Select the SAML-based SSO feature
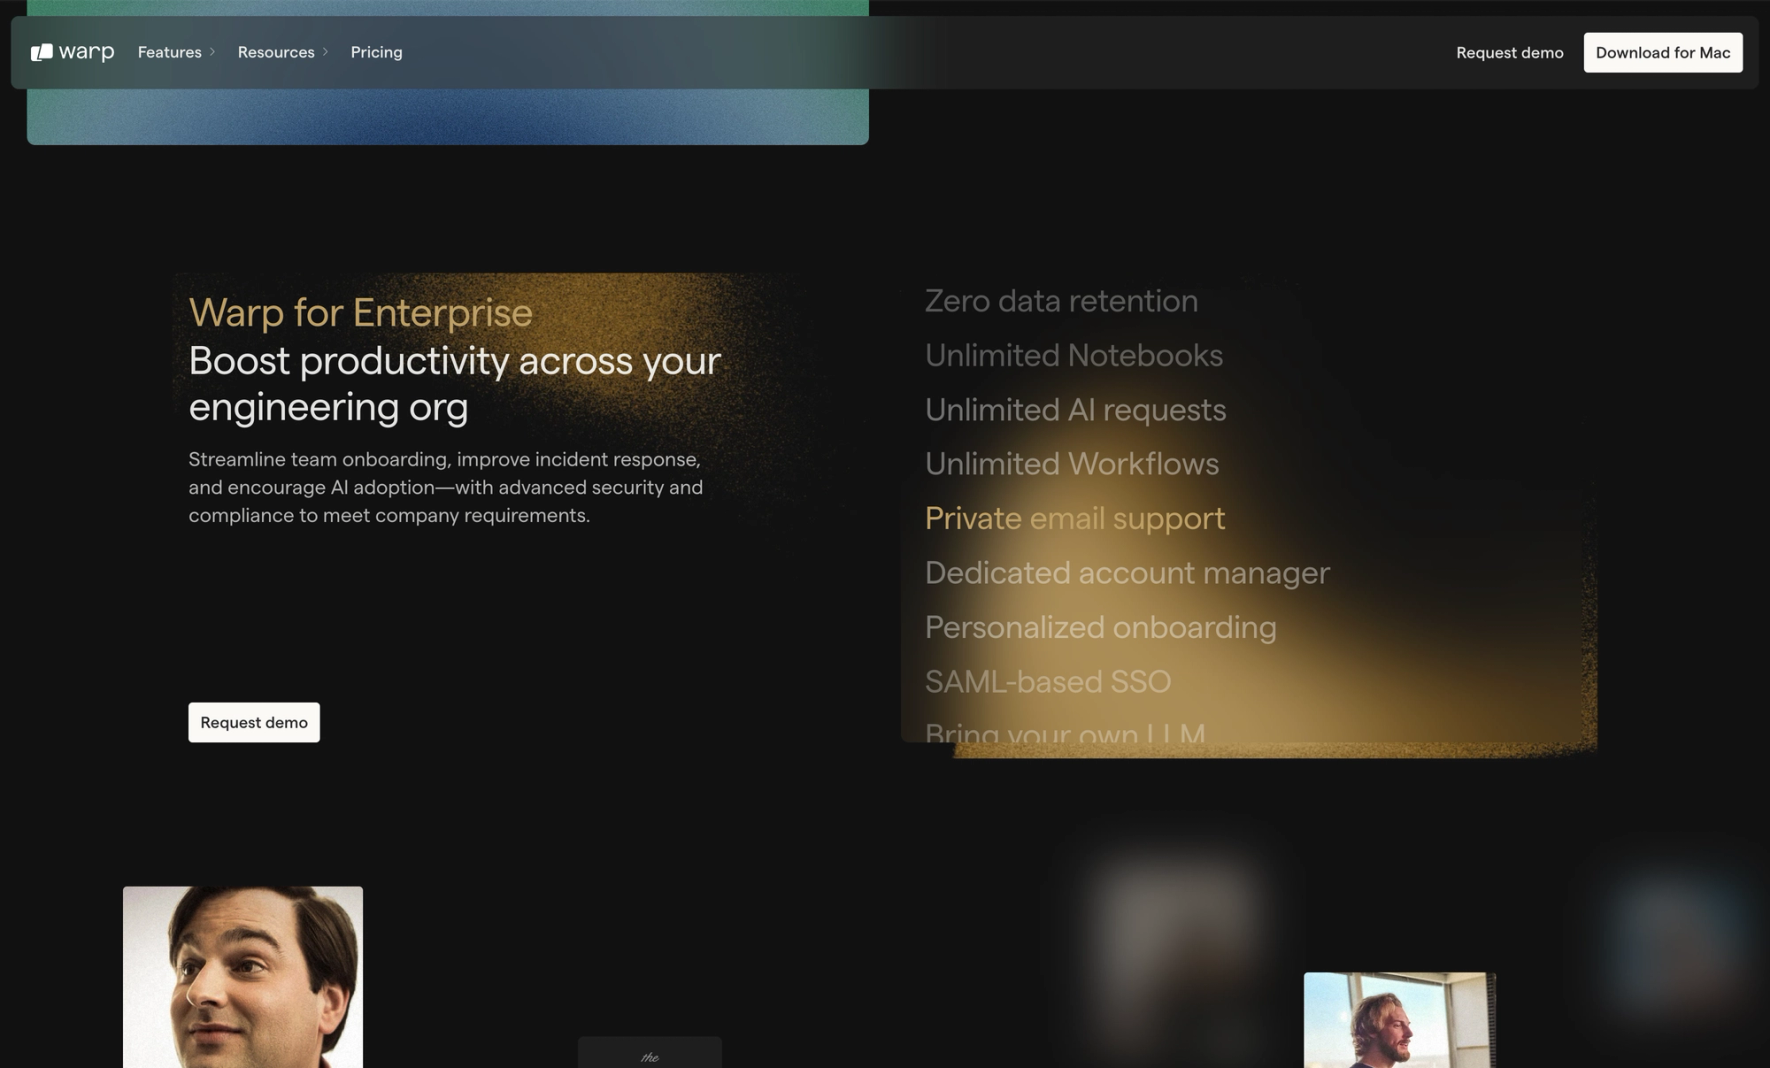The width and height of the screenshot is (1770, 1068). coord(1047,681)
